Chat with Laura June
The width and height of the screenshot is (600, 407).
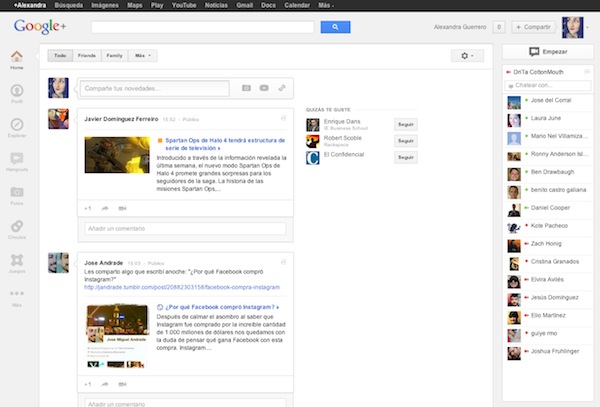point(548,120)
